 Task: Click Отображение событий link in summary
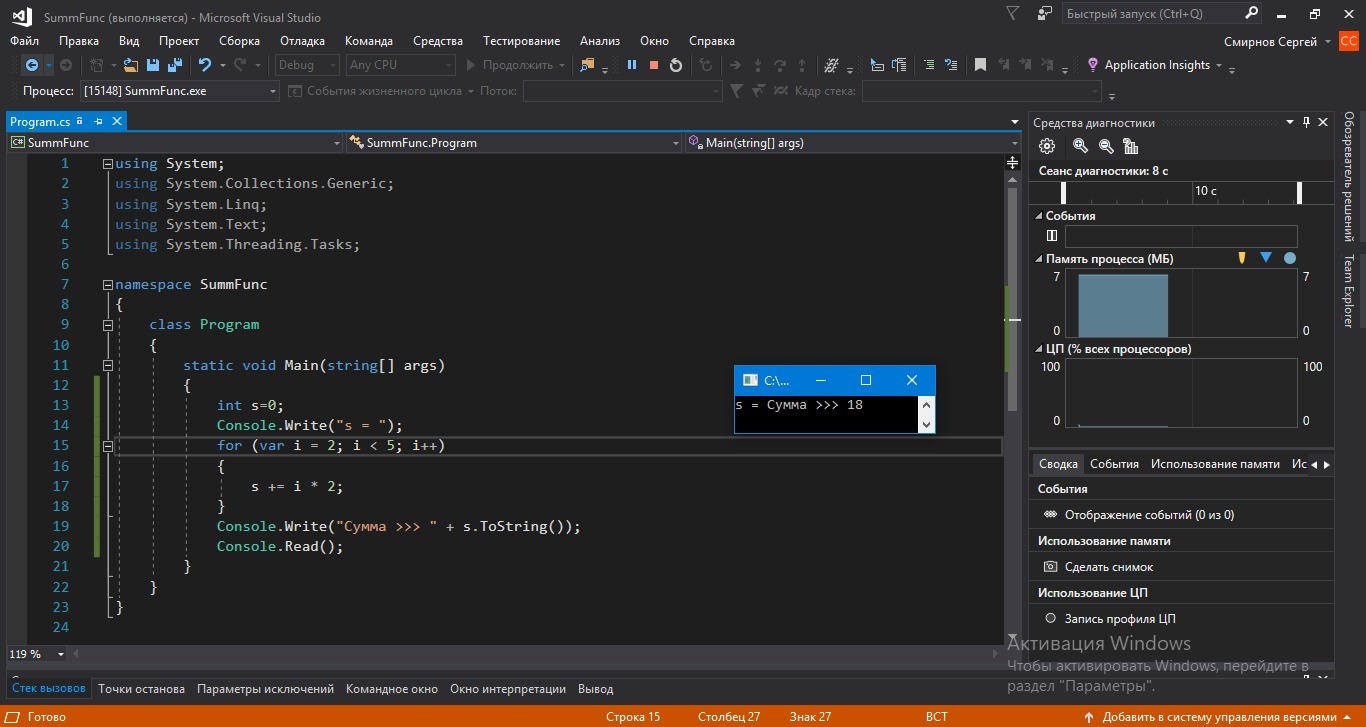pos(1148,515)
